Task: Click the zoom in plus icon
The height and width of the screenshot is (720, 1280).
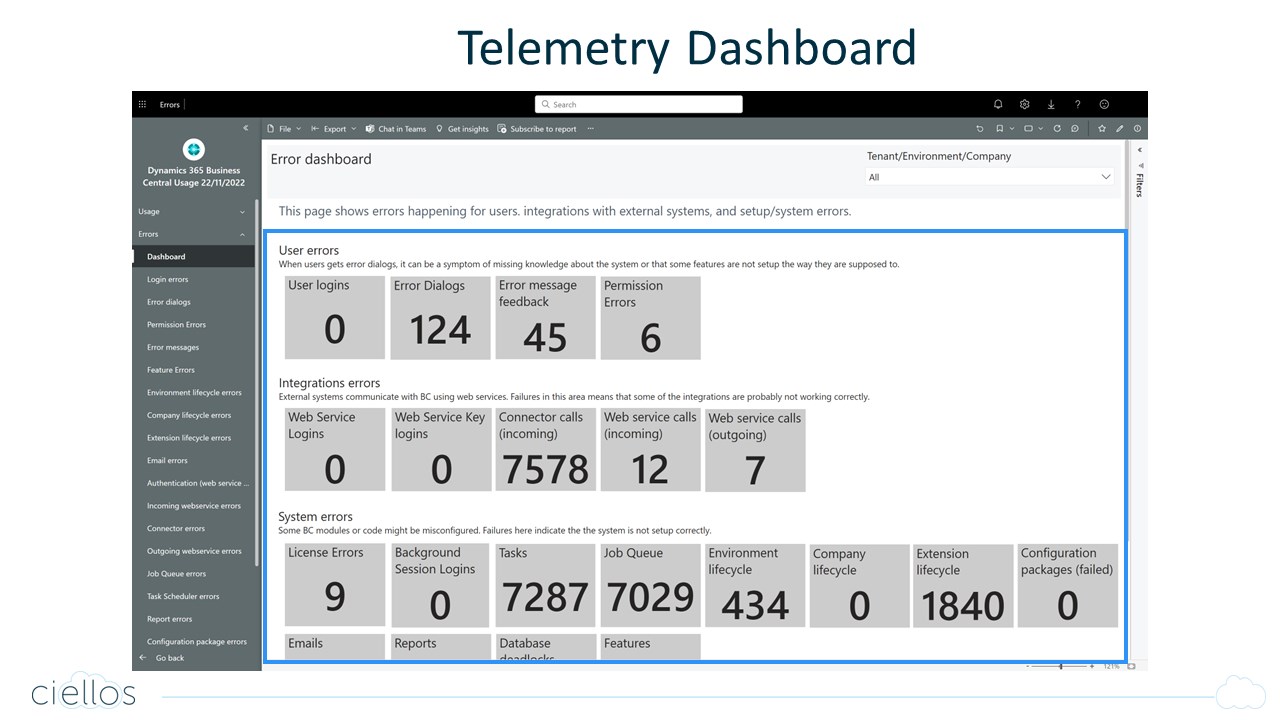Action: click(1092, 666)
